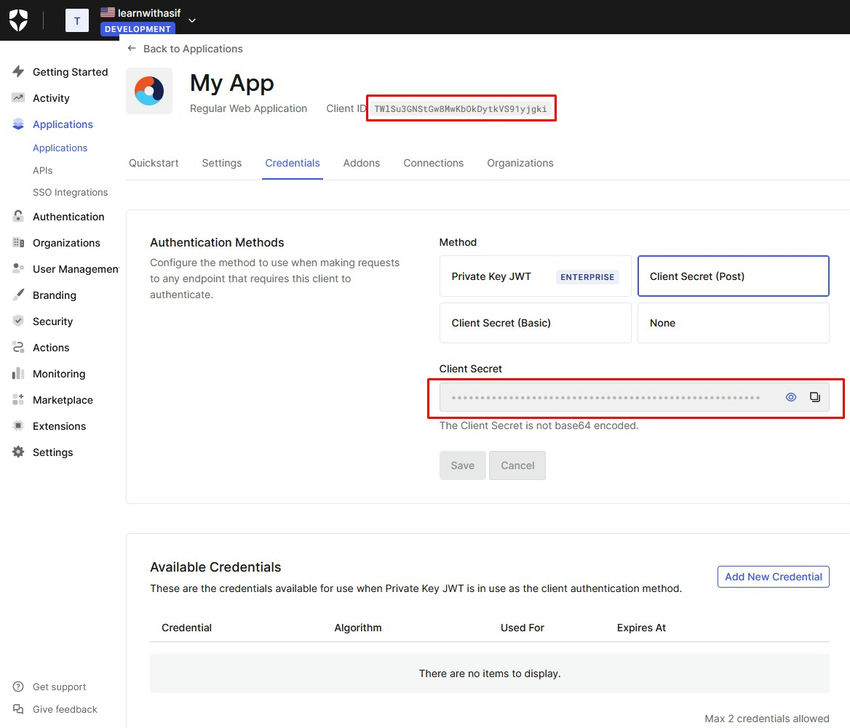Reveal the Client Secret with eye icon

coord(790,397)
